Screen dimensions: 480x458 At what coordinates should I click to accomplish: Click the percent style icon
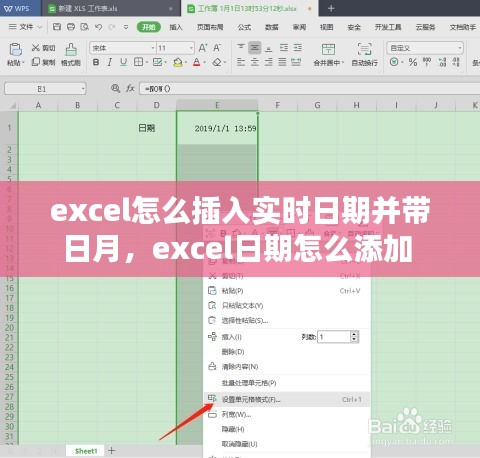click(413, 62)
